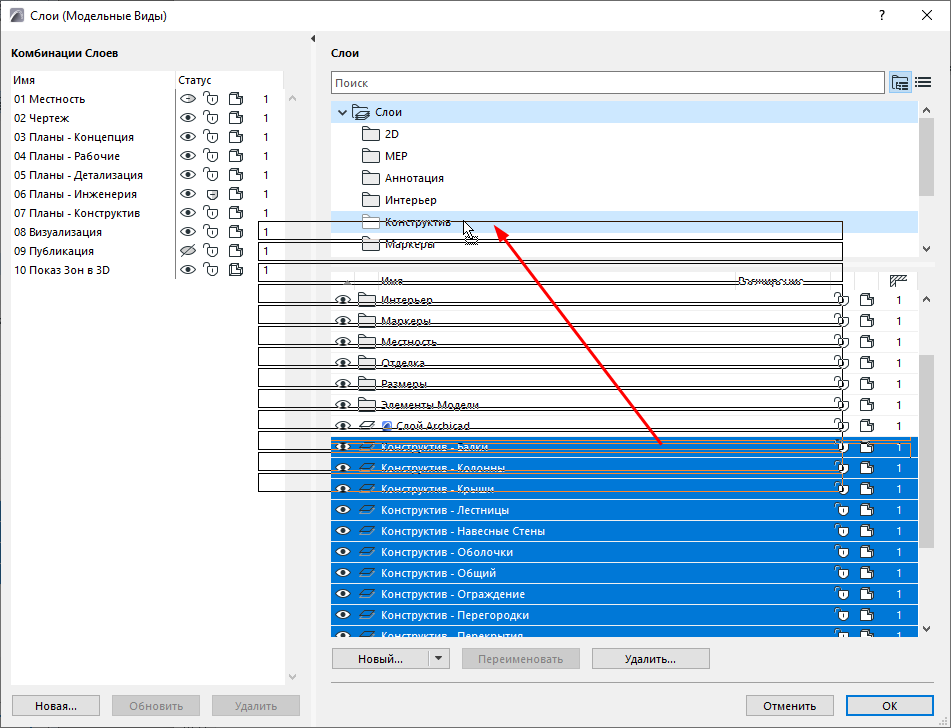
Task: Click wireframe icon of Местность folder row
Action: tap(867, 342)
